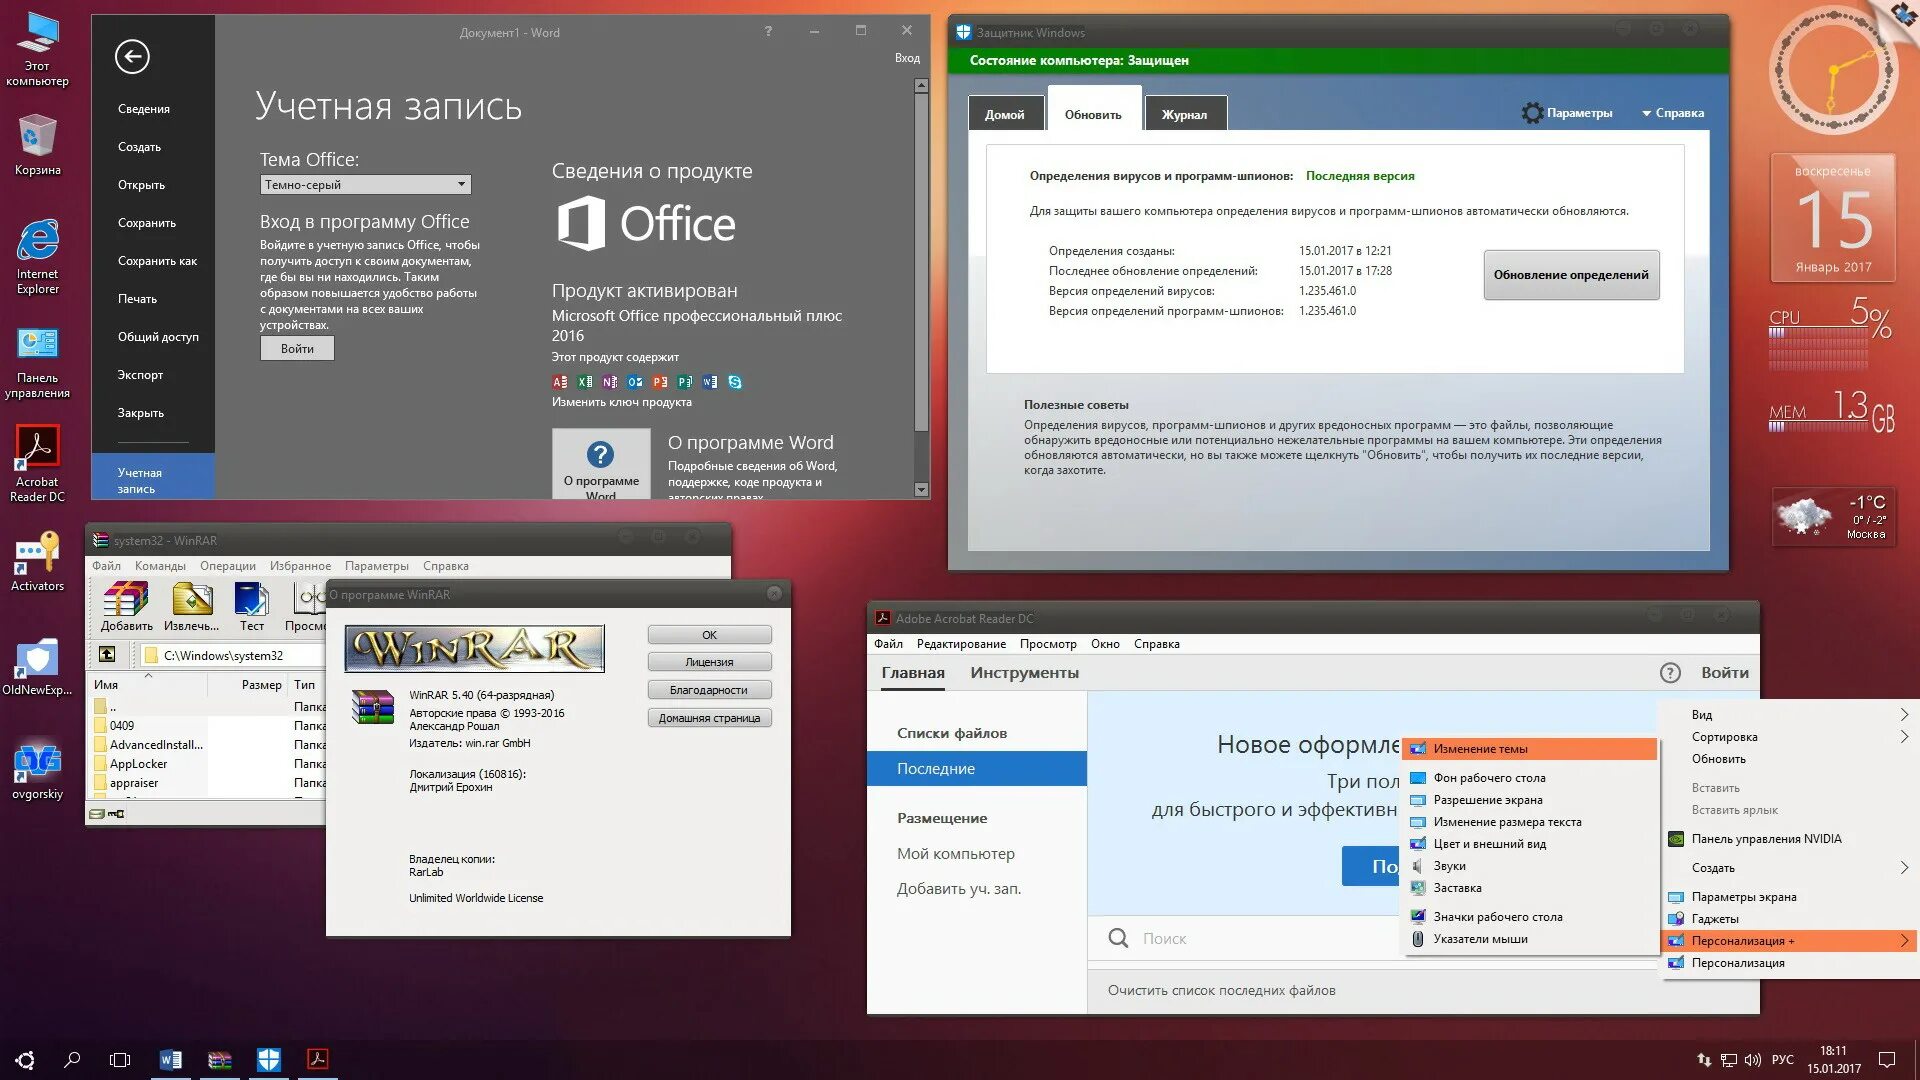This screenshot has height=1080, width=1920.
Task: Open WinRAR Favorites menu
Action: point(300,566)
